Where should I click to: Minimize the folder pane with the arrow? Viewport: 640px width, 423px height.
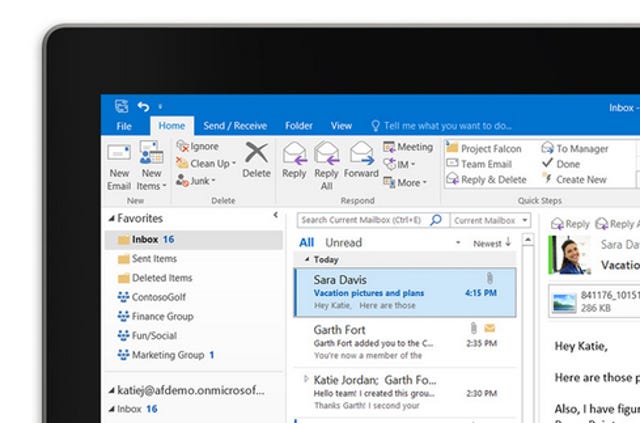276,215
